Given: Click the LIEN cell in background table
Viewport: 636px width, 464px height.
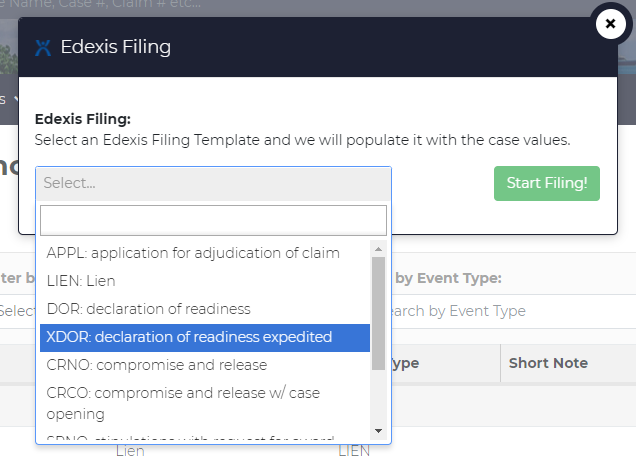Looking at the screenshot, I should [354, 451].
